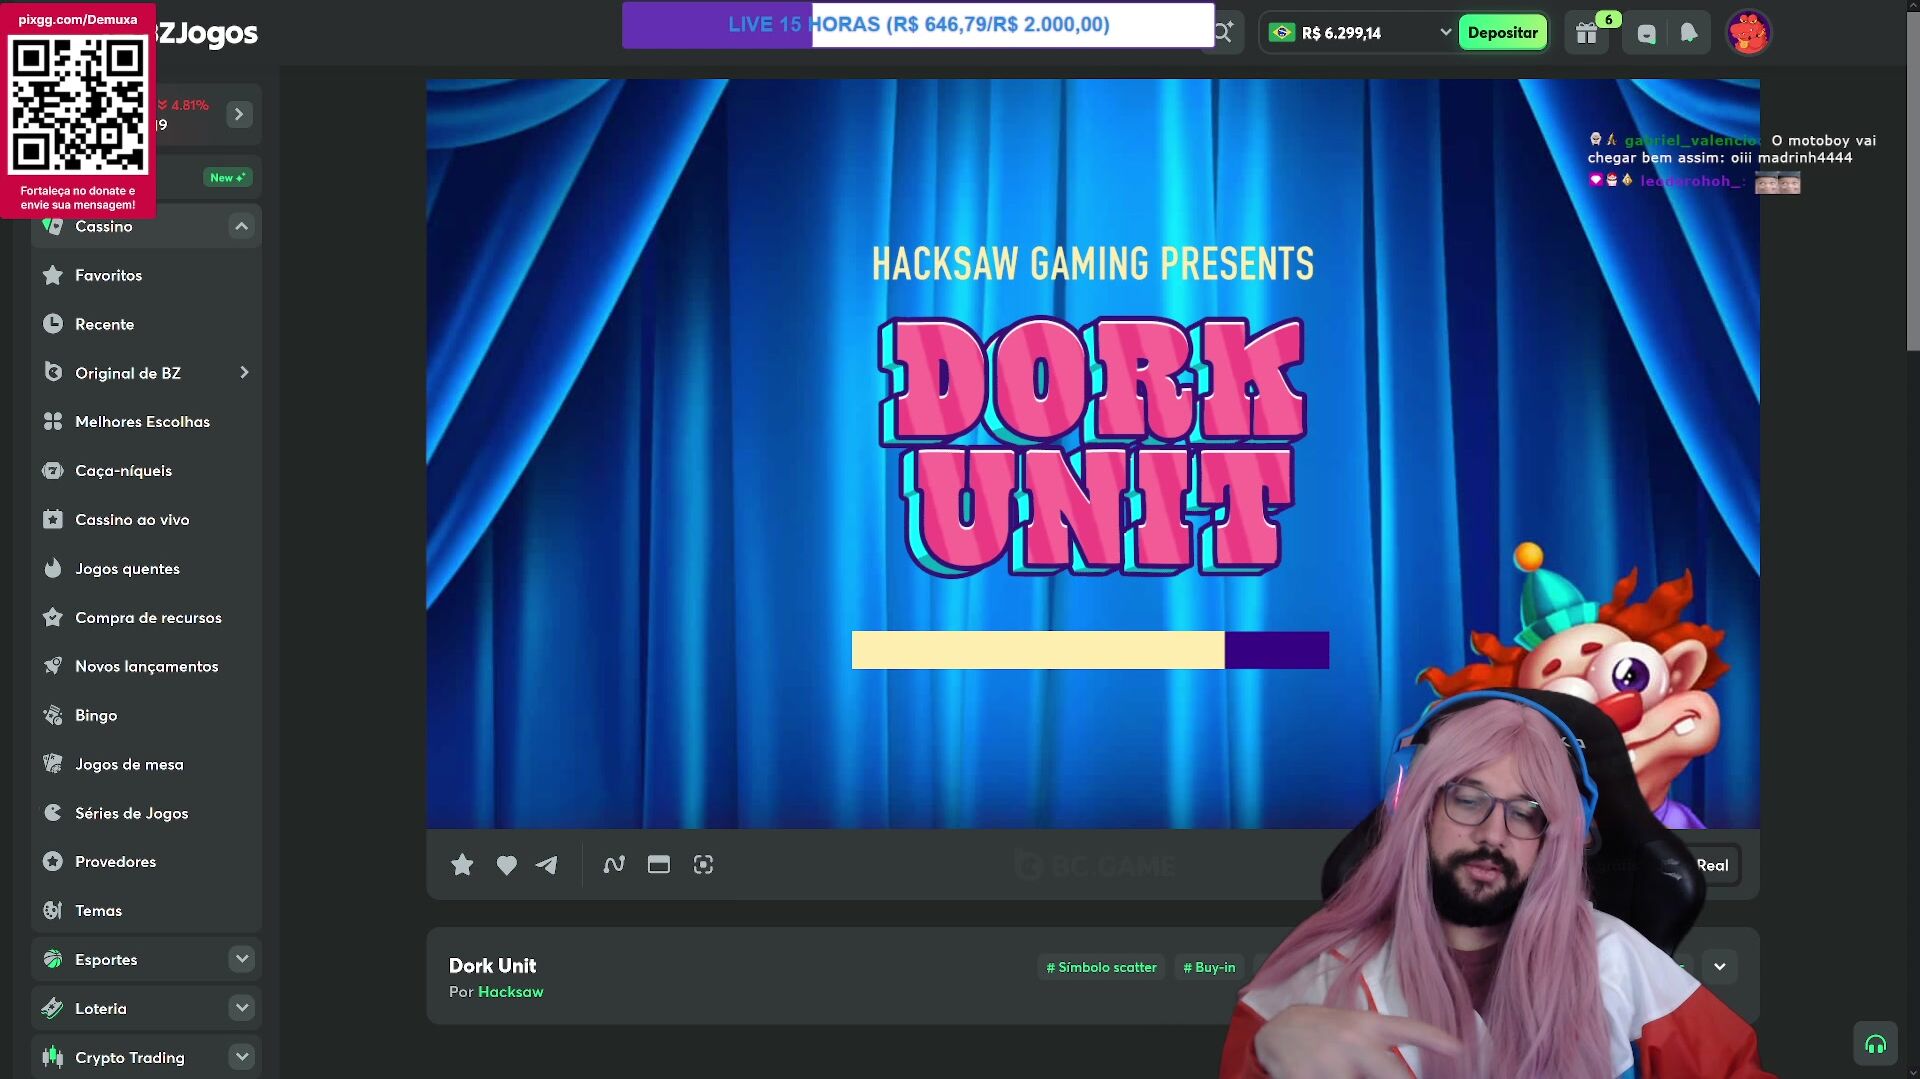
Task: Open balance currency dropdown
Action: (1445, 32)
